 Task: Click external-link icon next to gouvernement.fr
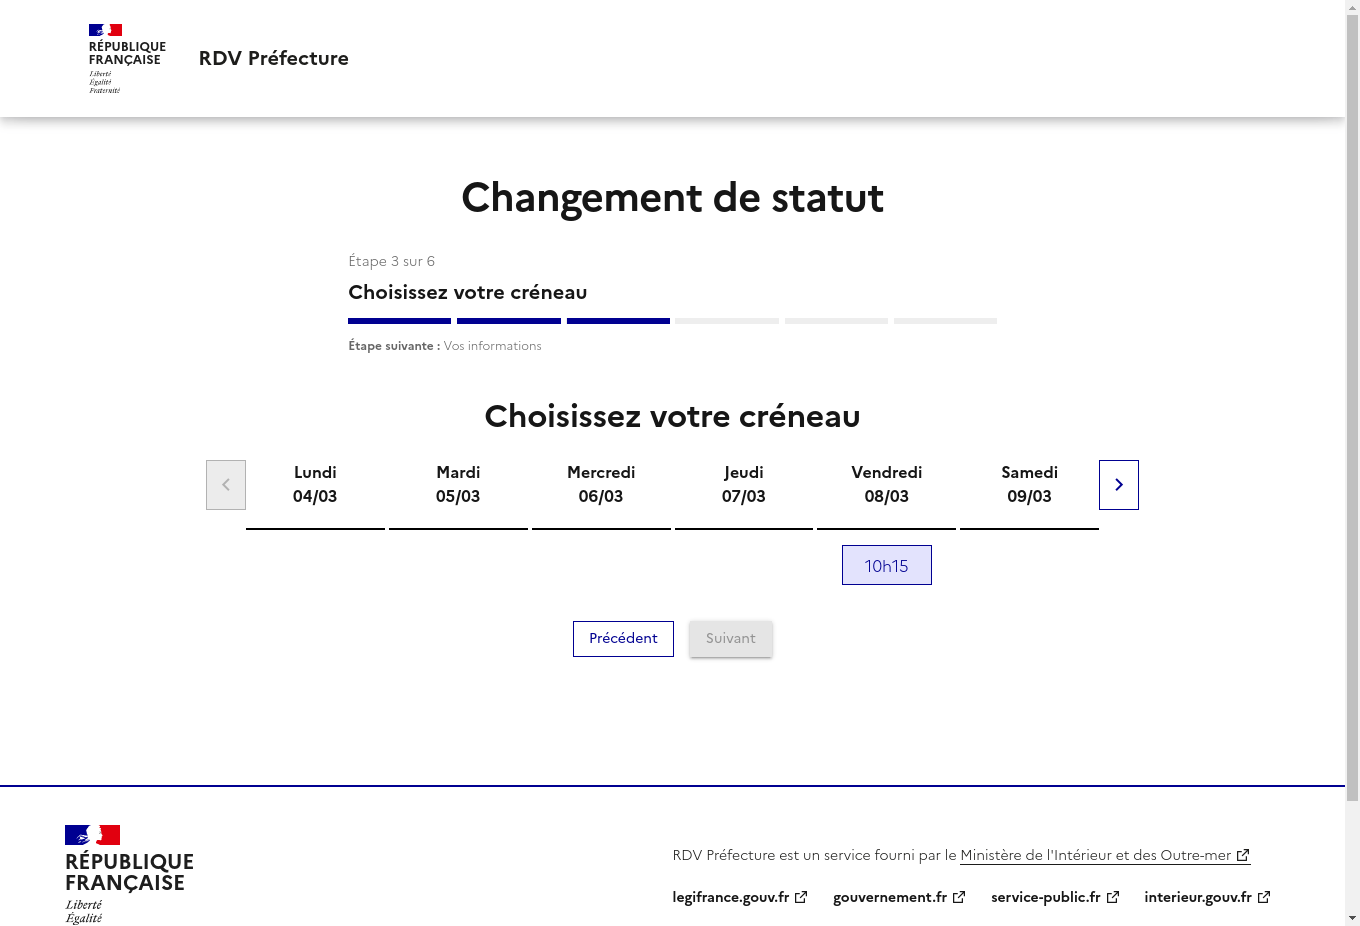959,897
